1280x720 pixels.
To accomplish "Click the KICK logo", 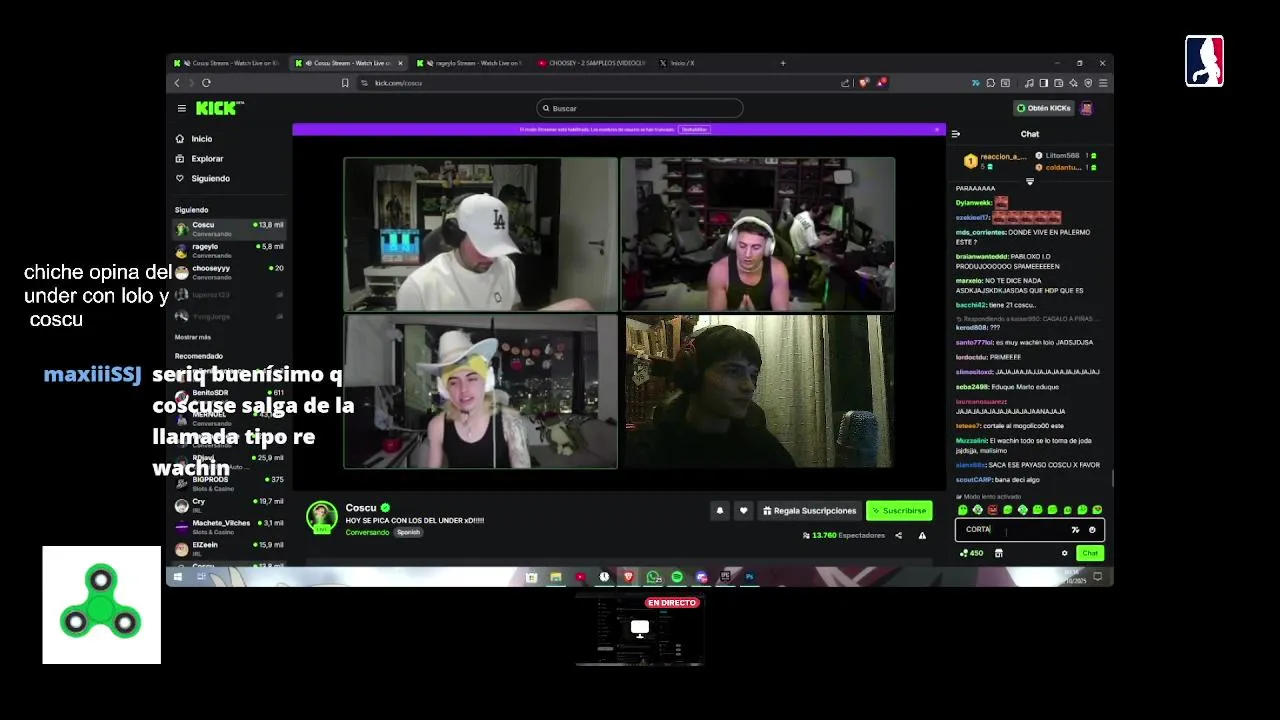I will pos(219,108).
